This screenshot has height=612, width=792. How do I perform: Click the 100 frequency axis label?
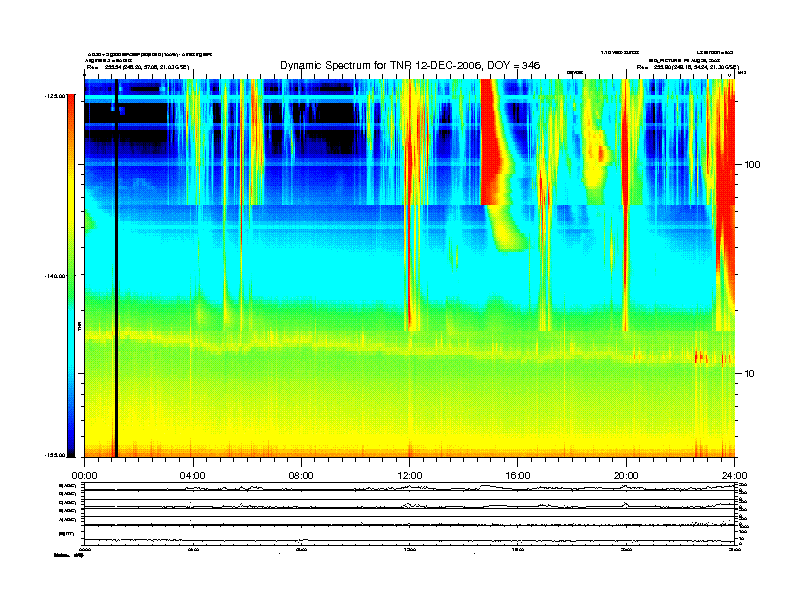pyautogui.click(x=752, y=165)
